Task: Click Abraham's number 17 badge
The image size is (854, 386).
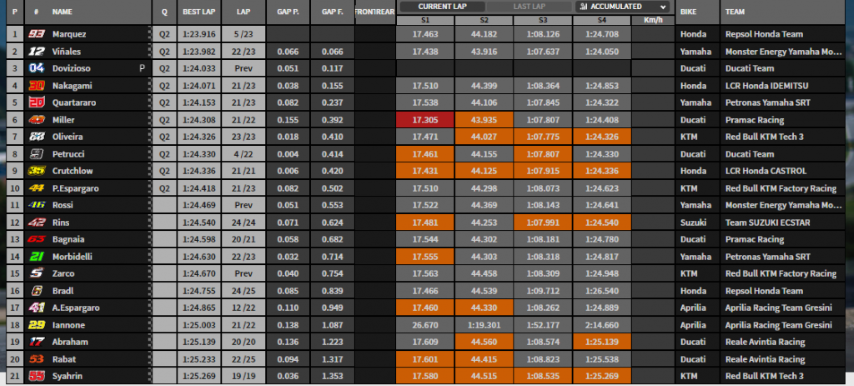Action: [x=36, y=342]
